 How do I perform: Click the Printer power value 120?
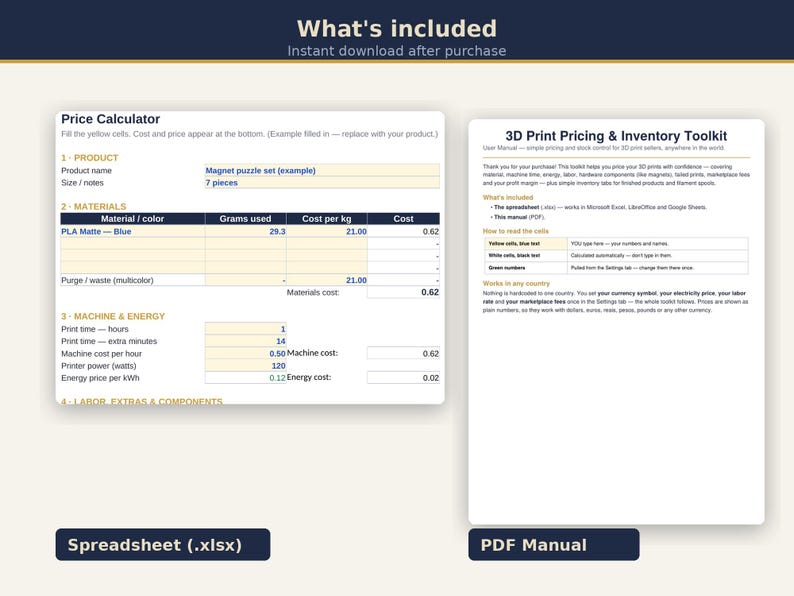click(246, 366)
